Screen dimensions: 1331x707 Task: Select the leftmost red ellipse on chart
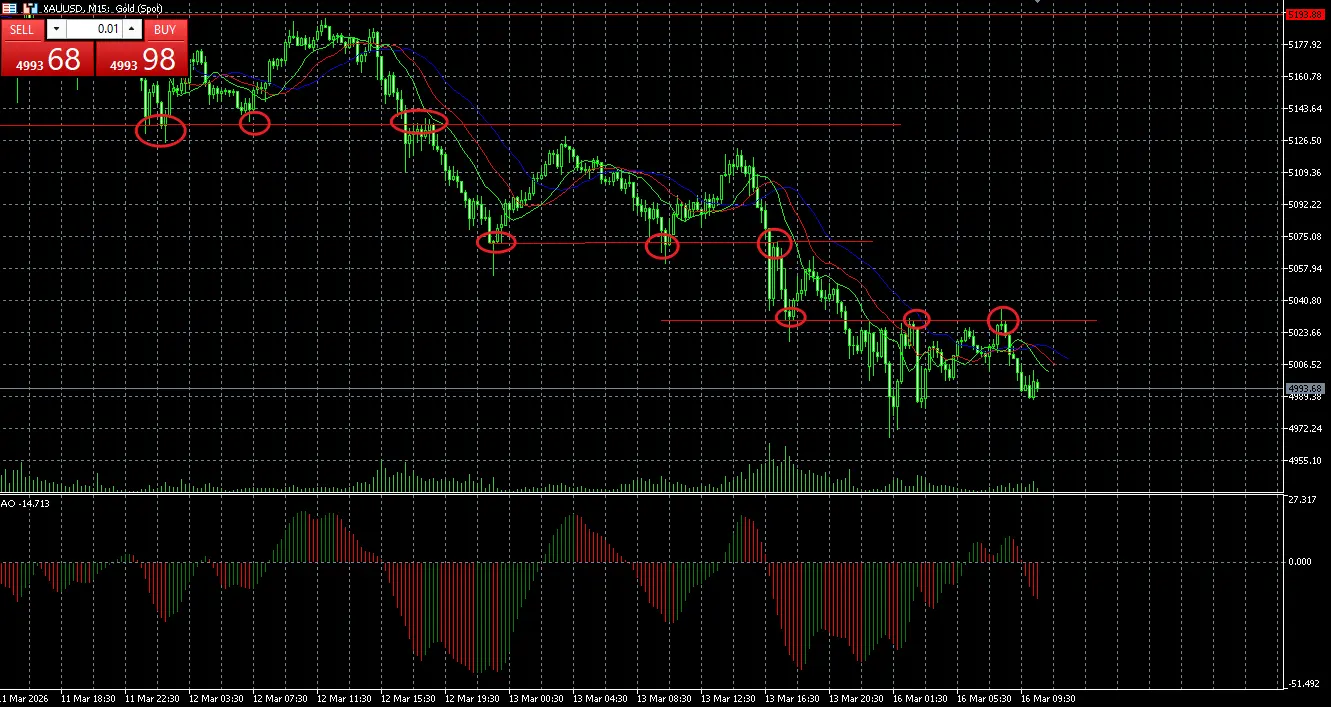pos(160,130)
